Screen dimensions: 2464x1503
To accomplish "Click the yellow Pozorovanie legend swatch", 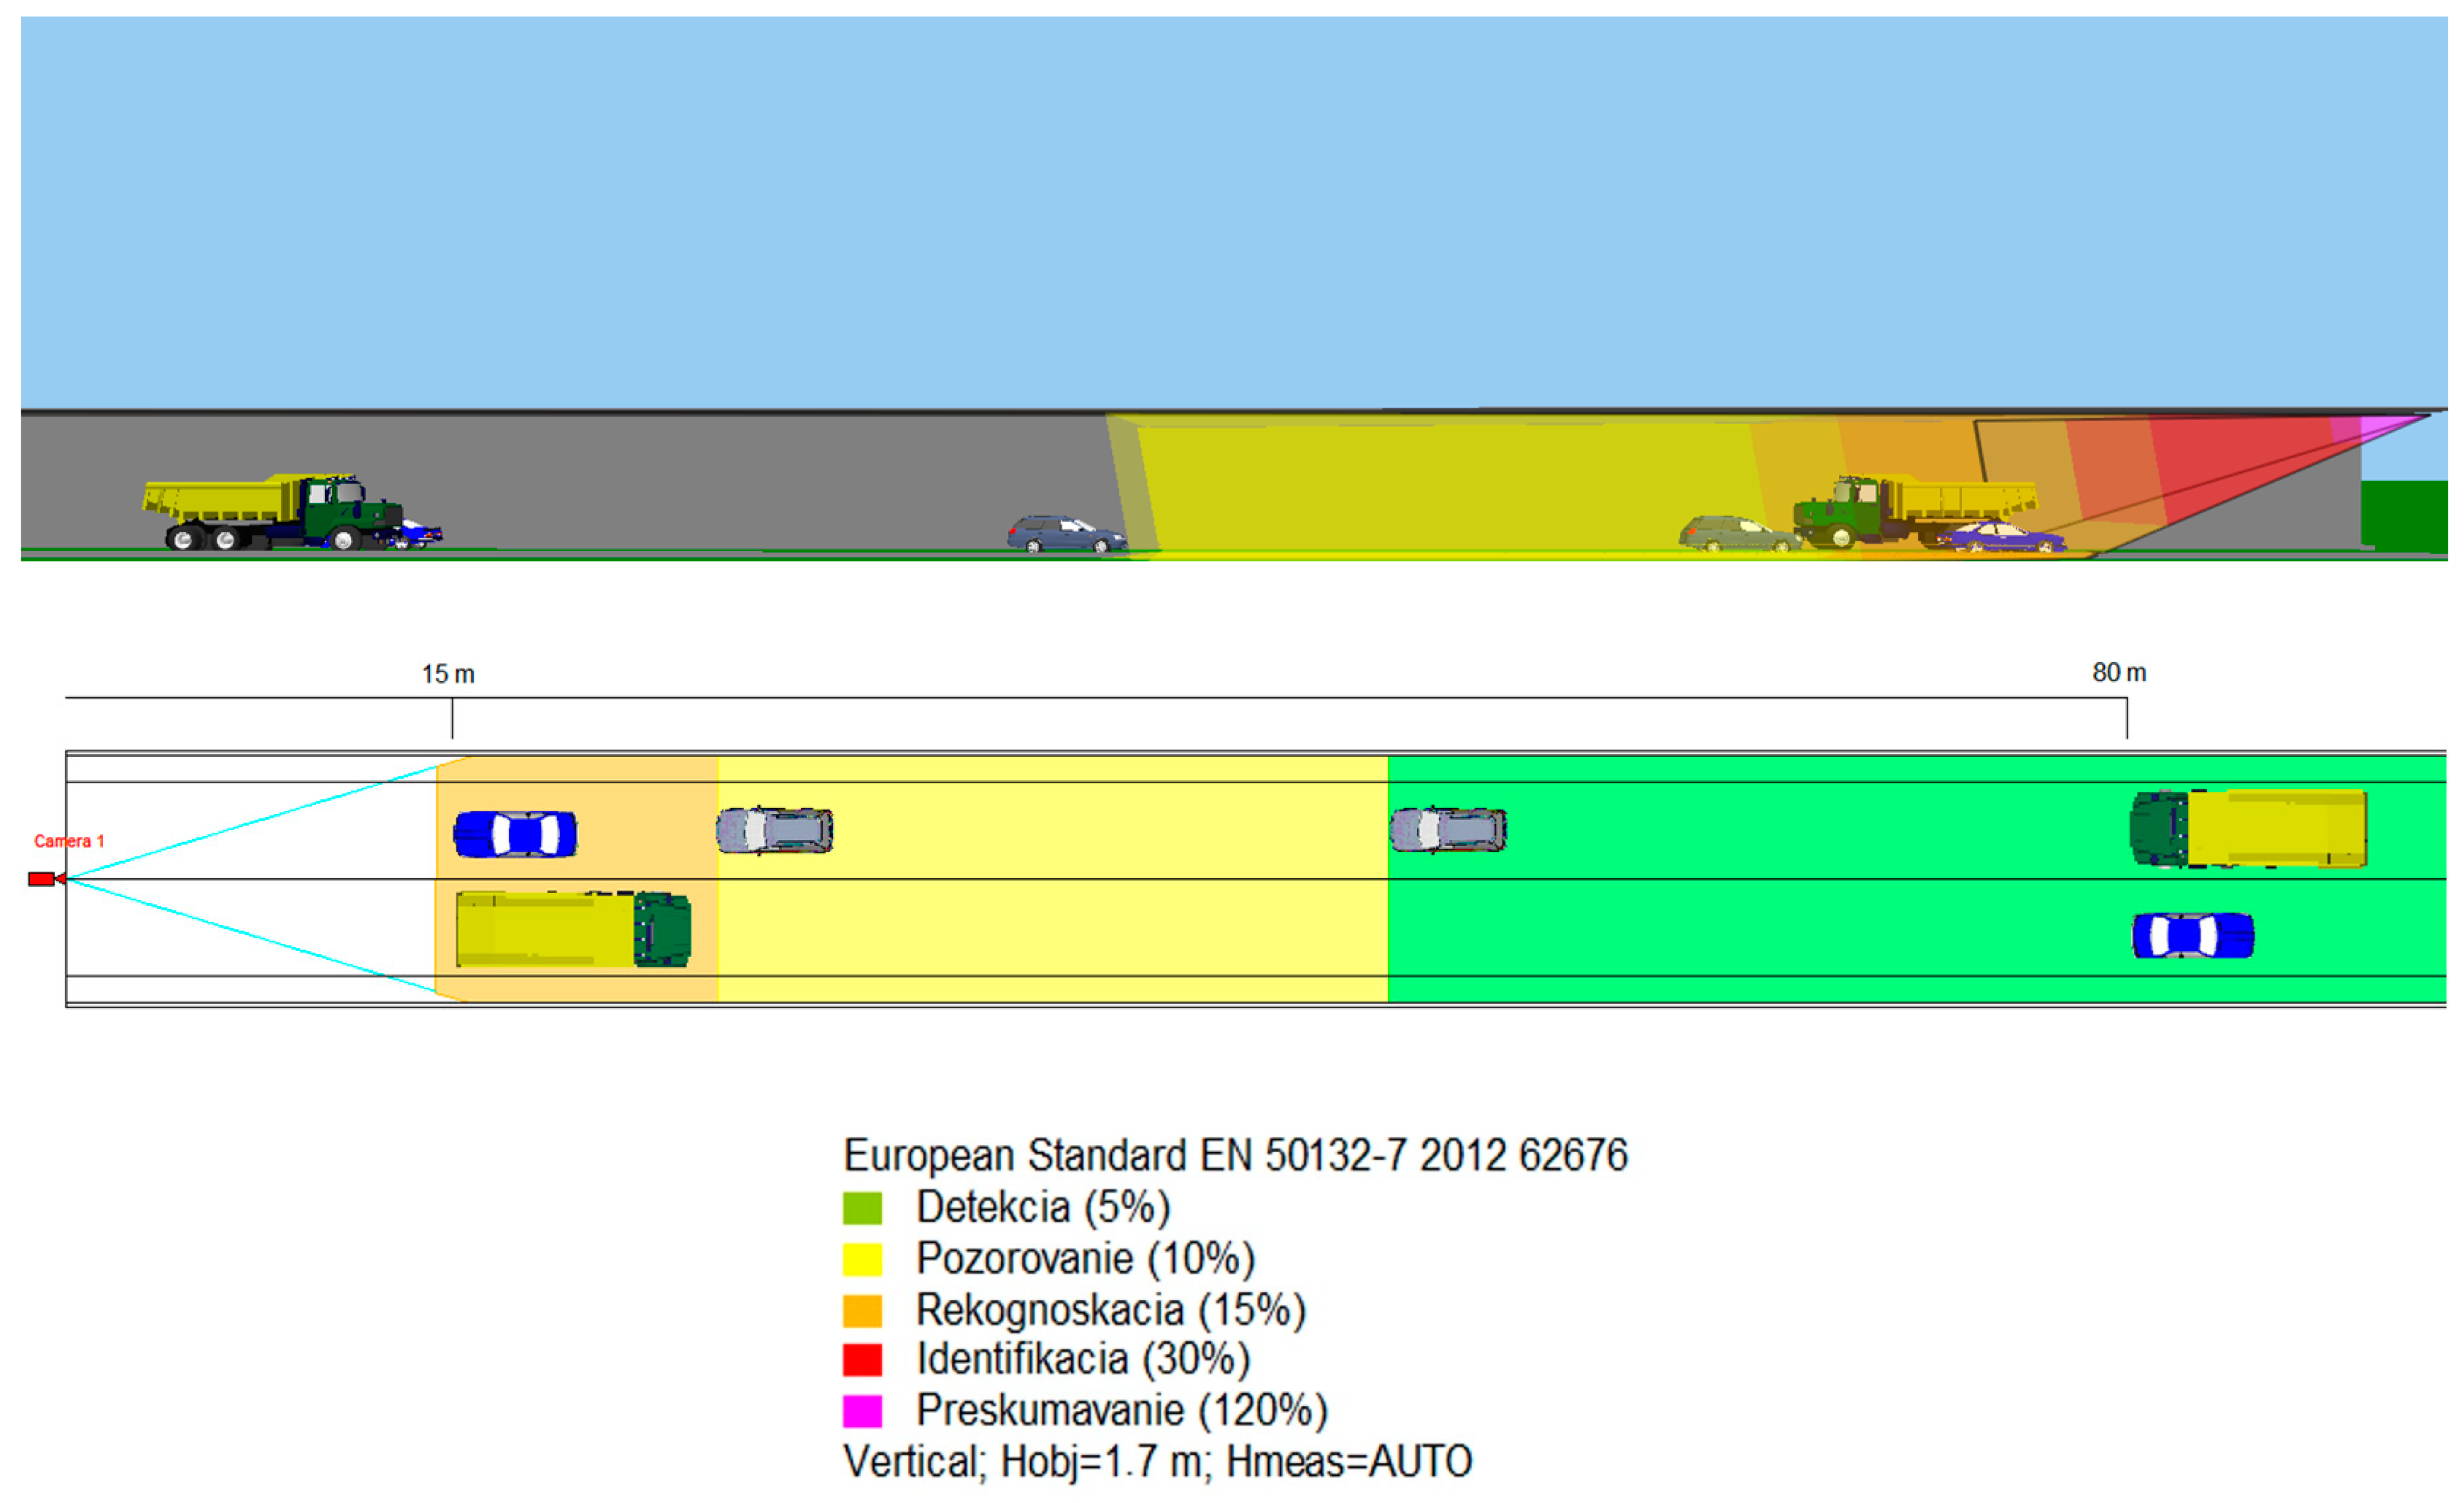I will [862, 1259].
